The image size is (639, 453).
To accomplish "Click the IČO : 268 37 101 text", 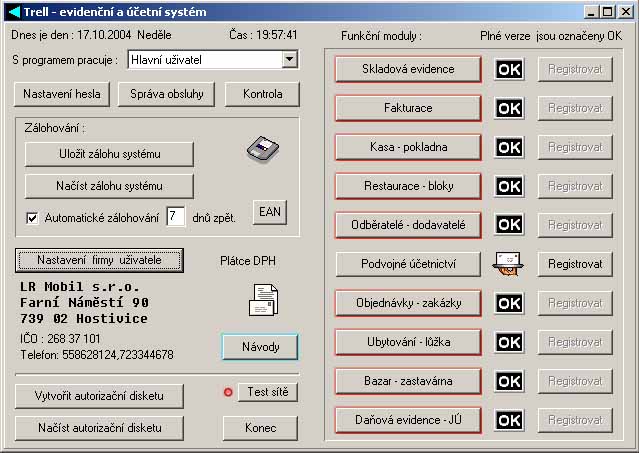I will pos(60,339).
